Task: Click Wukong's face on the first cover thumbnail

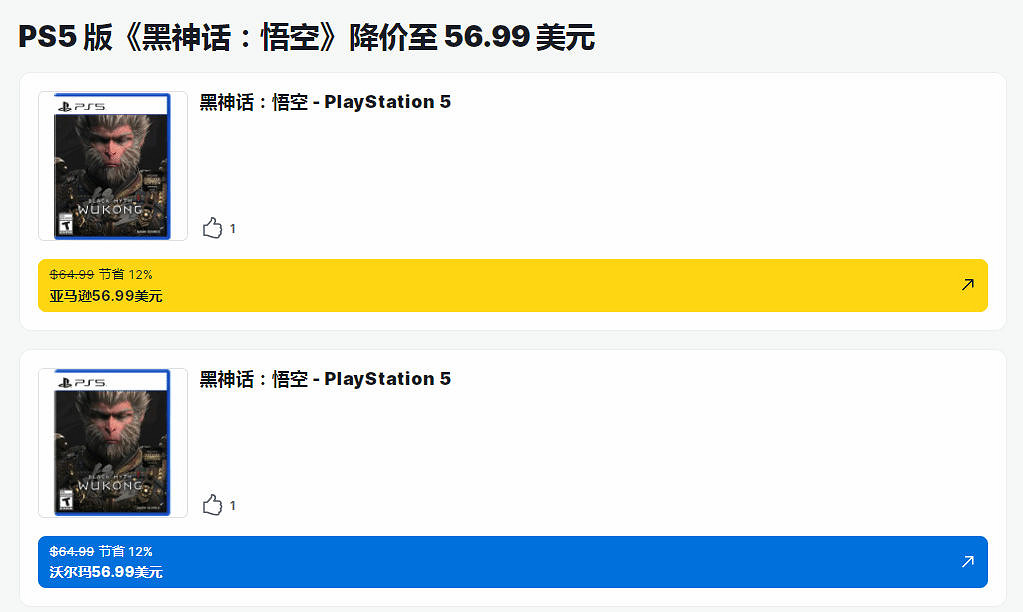Action: (x=111, y=150)
